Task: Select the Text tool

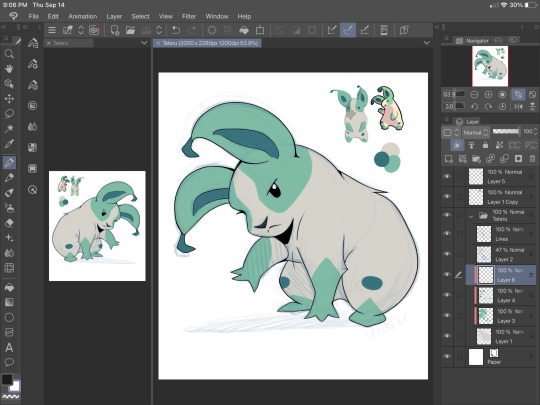Action: (9, 347)
